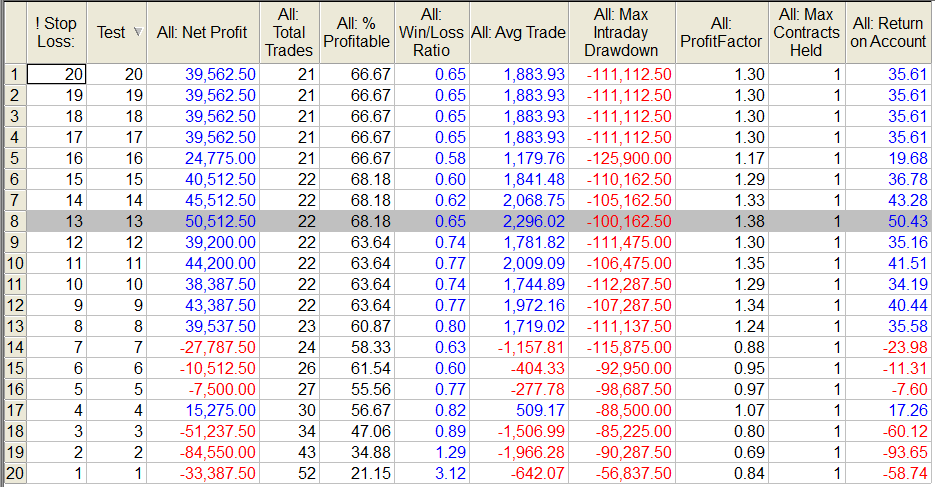Sort by Max Intraday Drawdown column
The height and width of the screenshot is (487, 935).
pos(619,32)
